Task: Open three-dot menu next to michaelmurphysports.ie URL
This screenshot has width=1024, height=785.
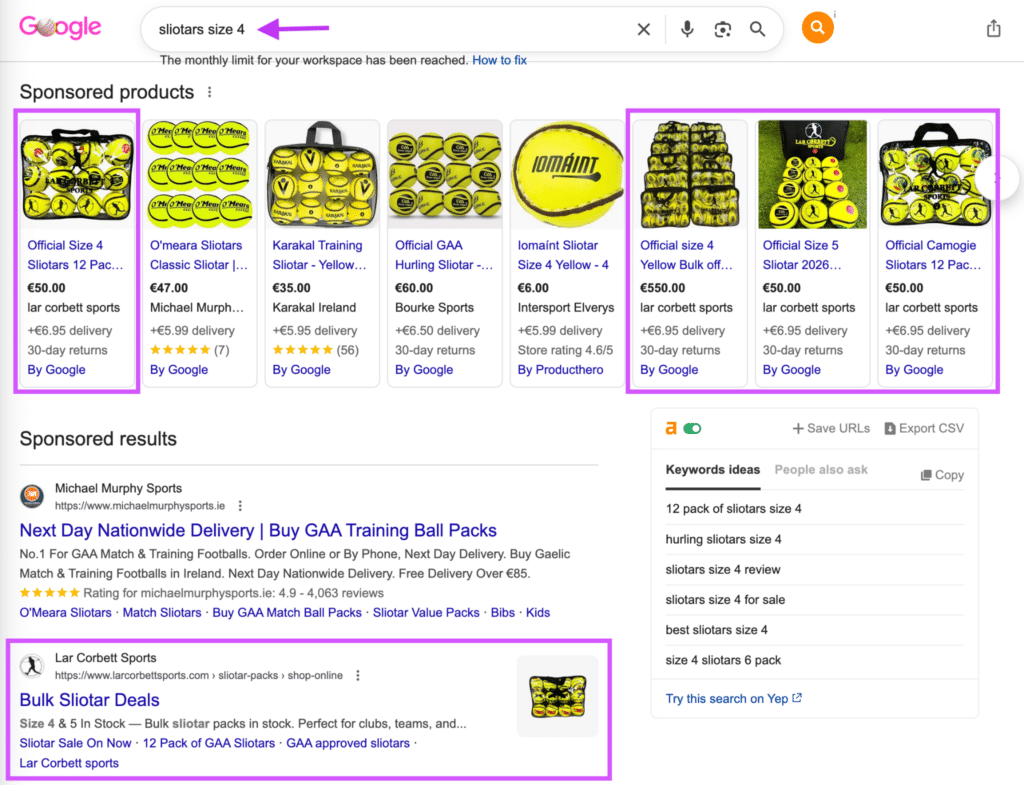Action: point(240,505)
